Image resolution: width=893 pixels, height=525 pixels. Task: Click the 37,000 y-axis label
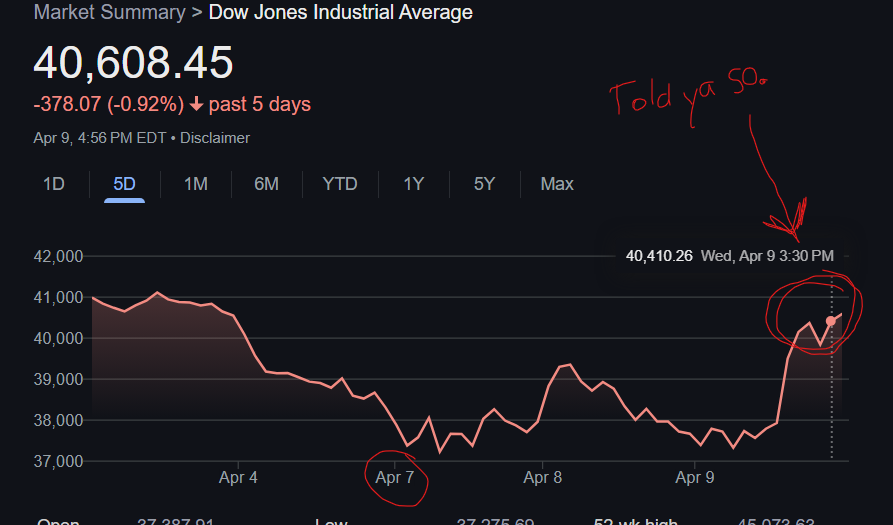(58, 461)
